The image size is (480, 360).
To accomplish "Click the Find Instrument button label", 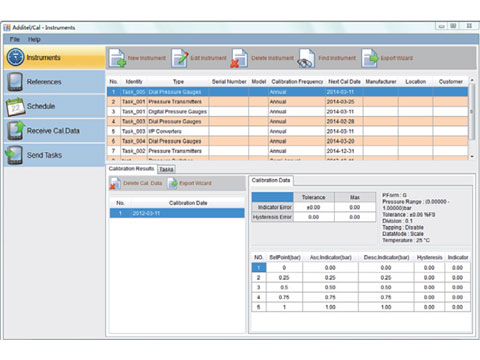I will click(x=337, y=58).
